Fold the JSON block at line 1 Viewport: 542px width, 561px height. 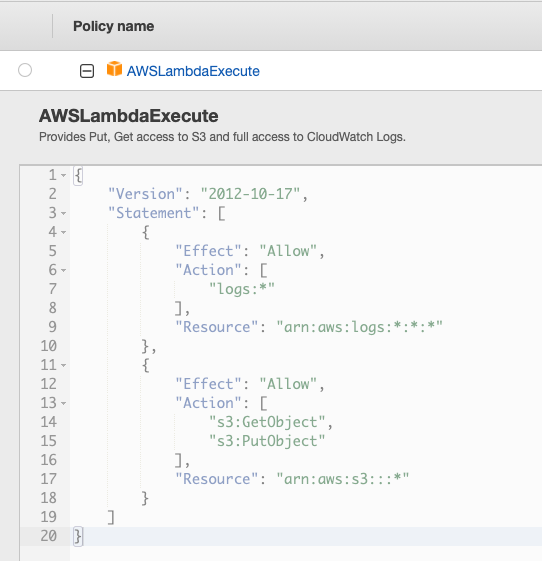(x=63, y=175)
